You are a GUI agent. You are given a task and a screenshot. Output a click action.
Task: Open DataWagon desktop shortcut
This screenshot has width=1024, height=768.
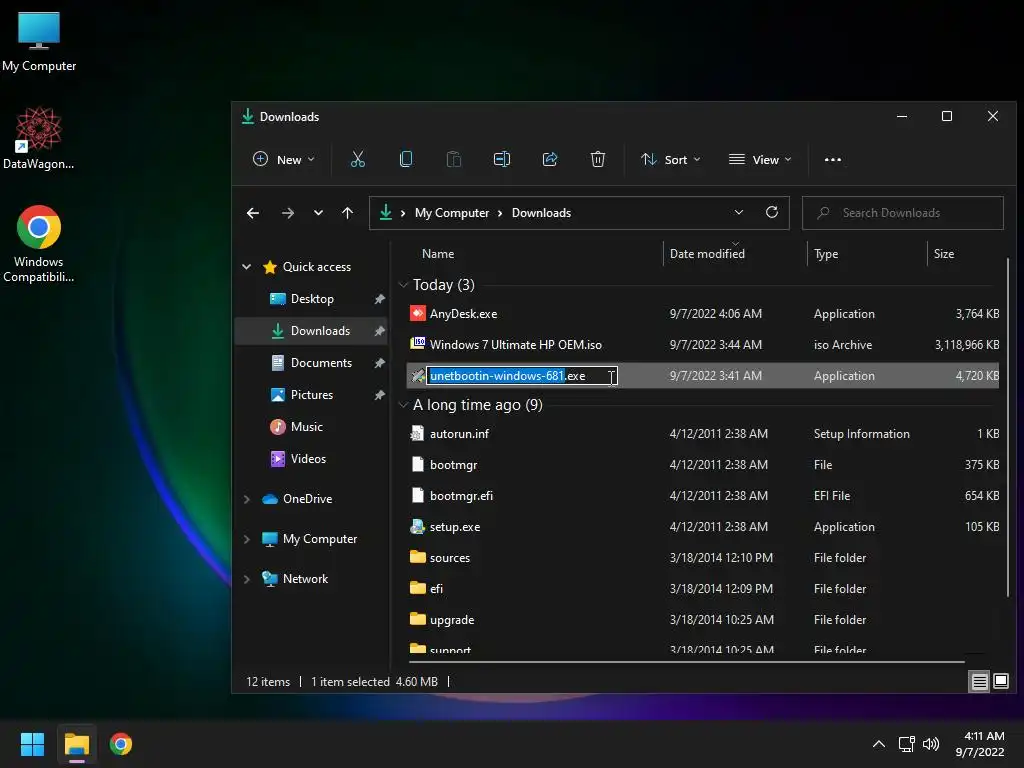(39, 138)
